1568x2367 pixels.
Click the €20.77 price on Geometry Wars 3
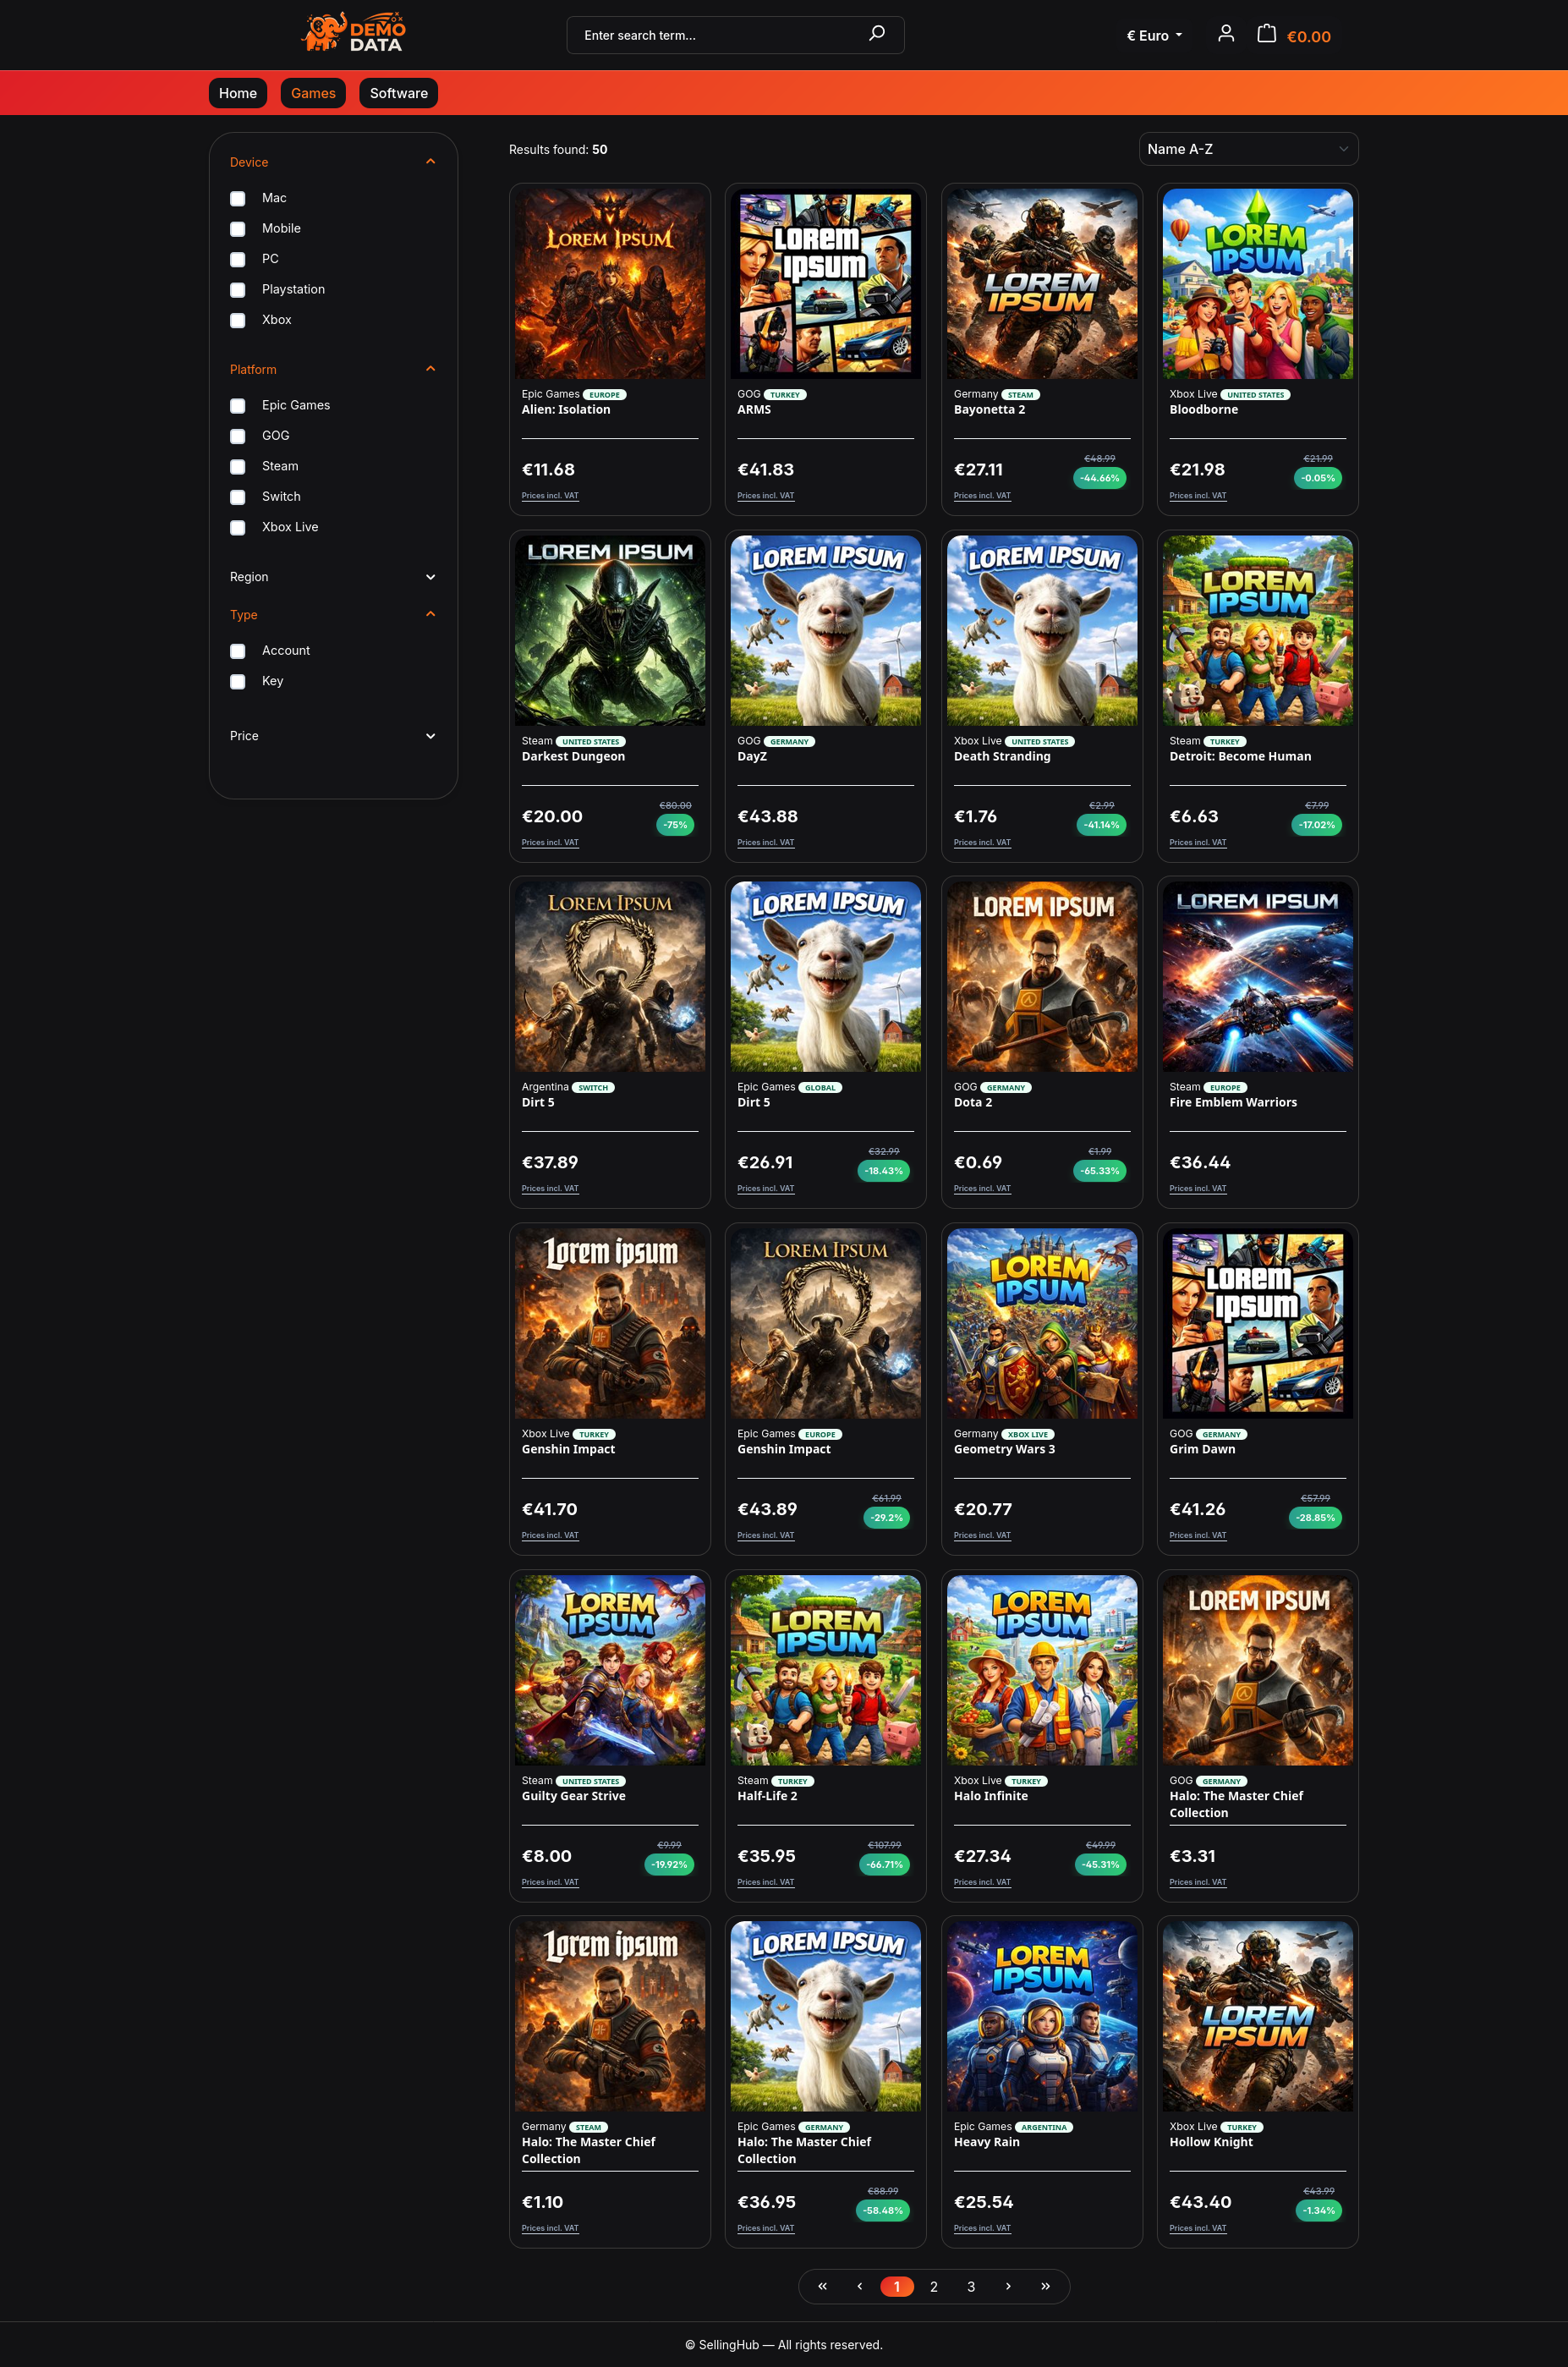tap(983, 1509)
